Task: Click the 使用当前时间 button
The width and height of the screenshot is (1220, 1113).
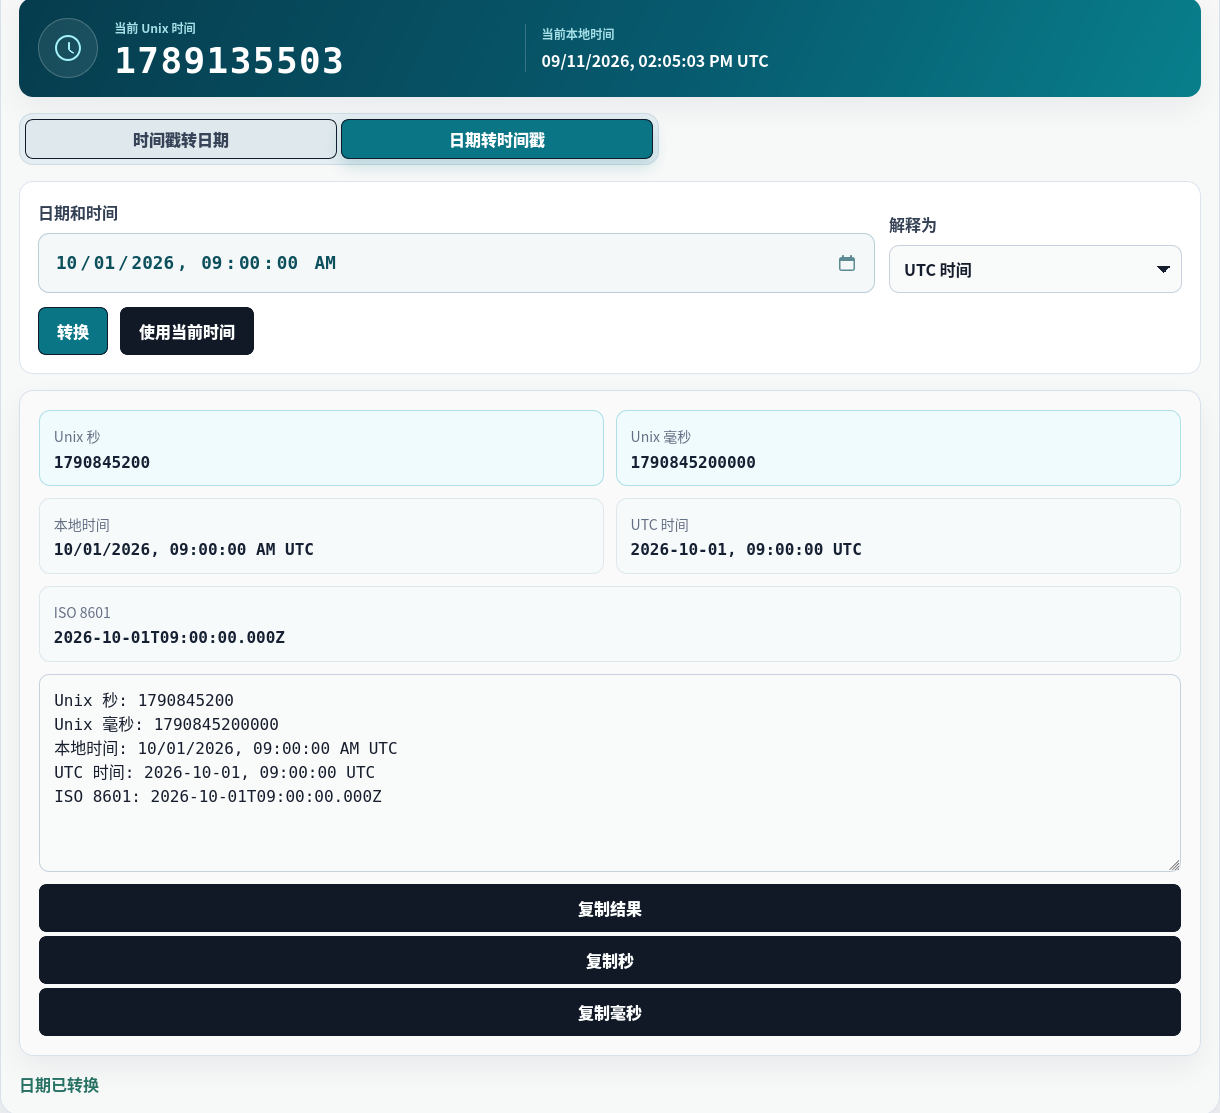Action: click(187, 331)
